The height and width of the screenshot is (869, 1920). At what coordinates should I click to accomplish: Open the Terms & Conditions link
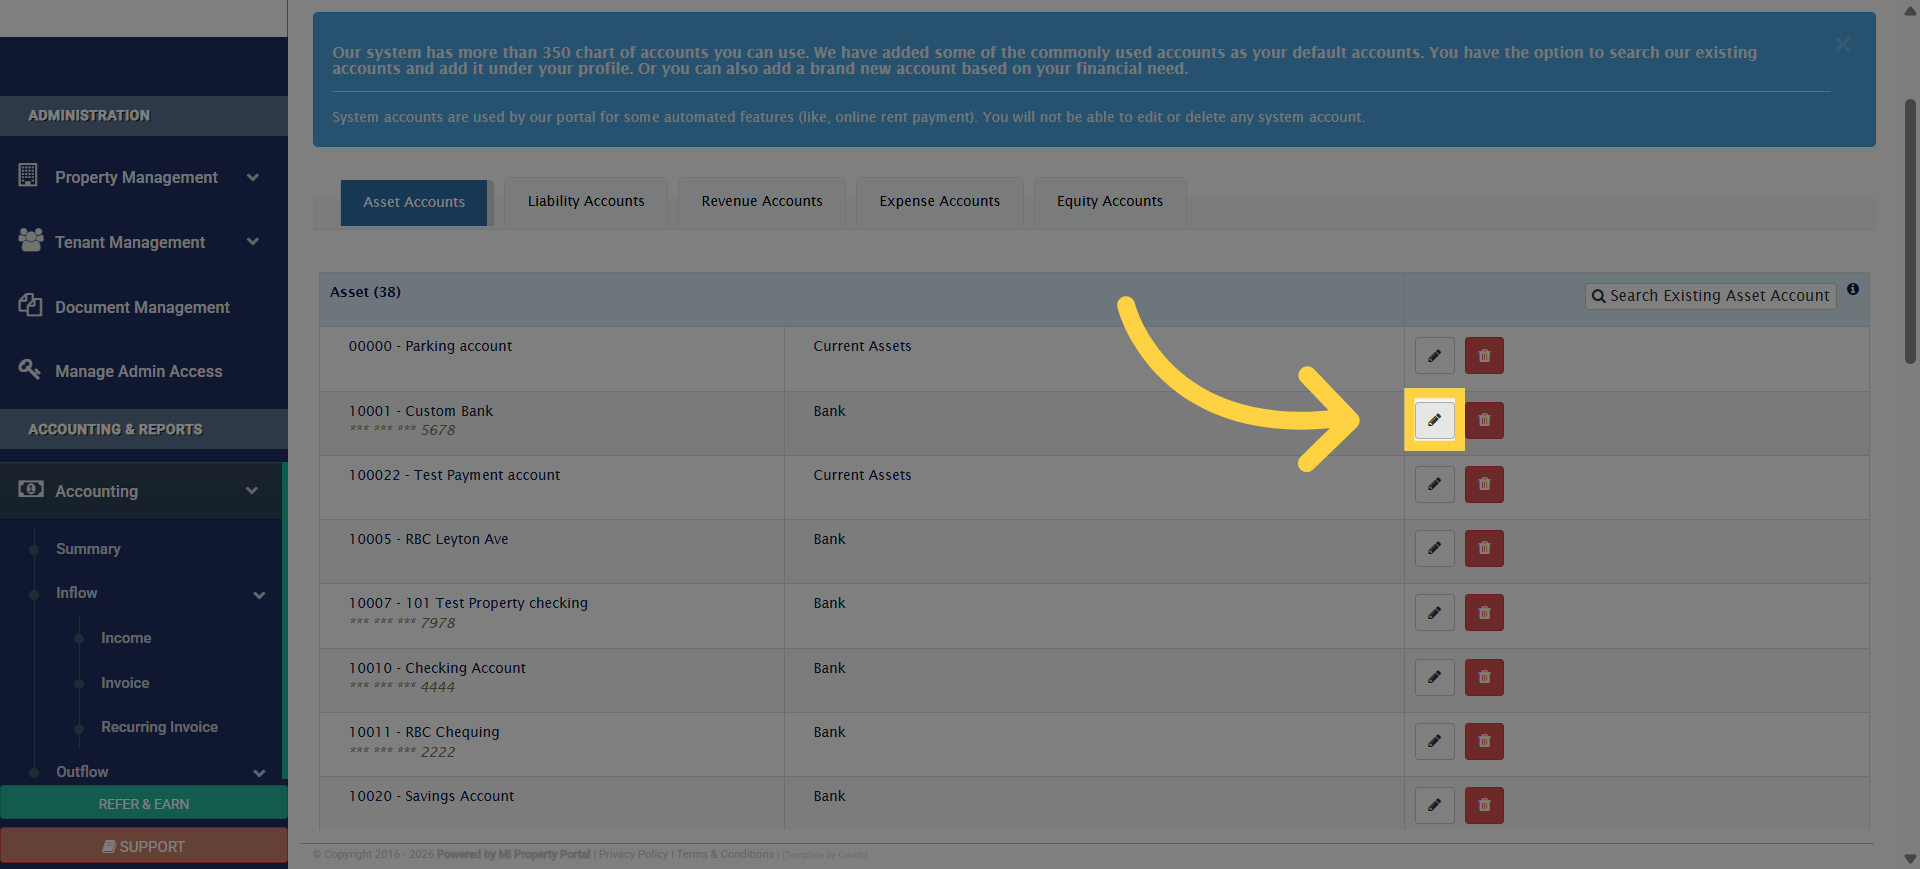(x=725, y=855)
